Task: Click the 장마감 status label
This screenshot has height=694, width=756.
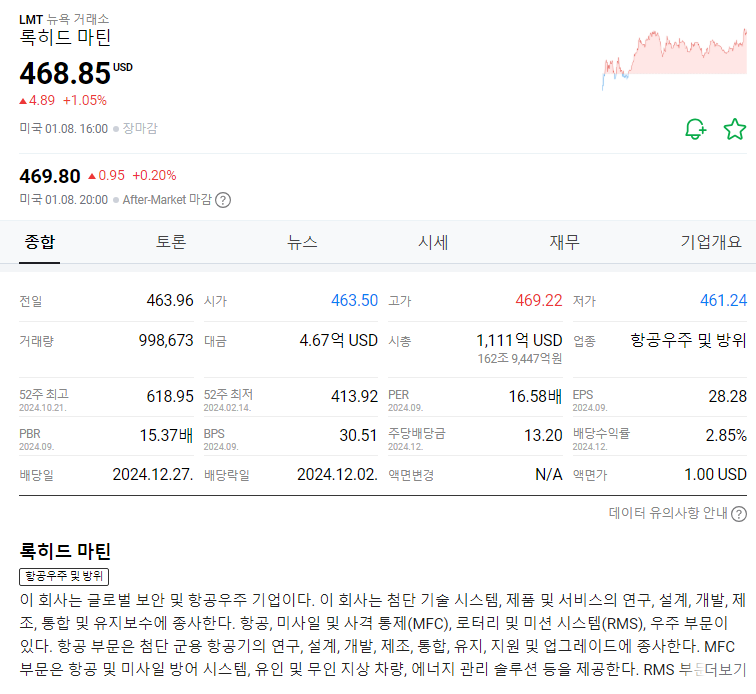Action: point(140,129)
